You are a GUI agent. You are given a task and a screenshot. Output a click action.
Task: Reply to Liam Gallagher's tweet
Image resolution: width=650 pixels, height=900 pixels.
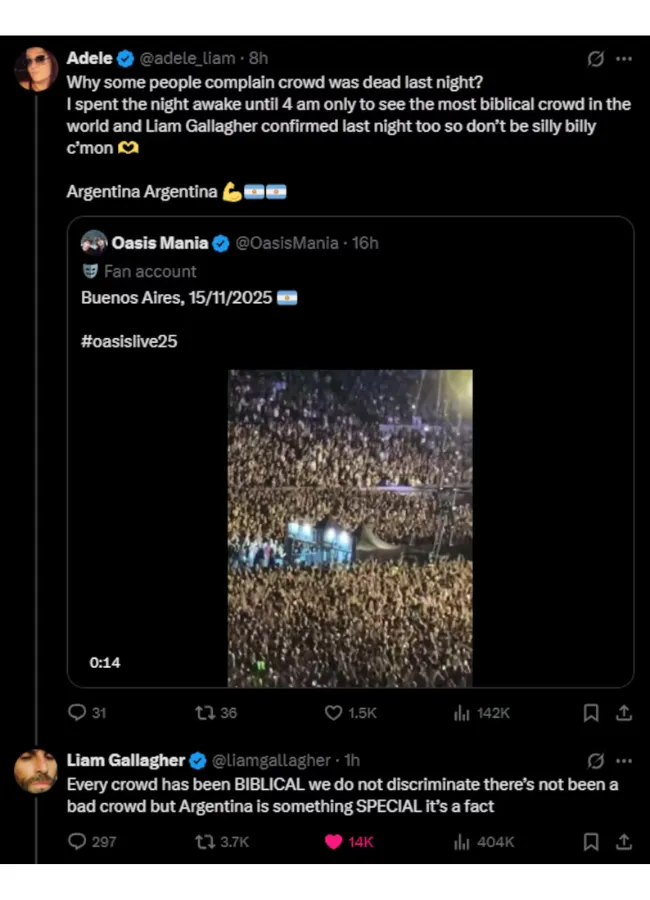click(76, 842)
